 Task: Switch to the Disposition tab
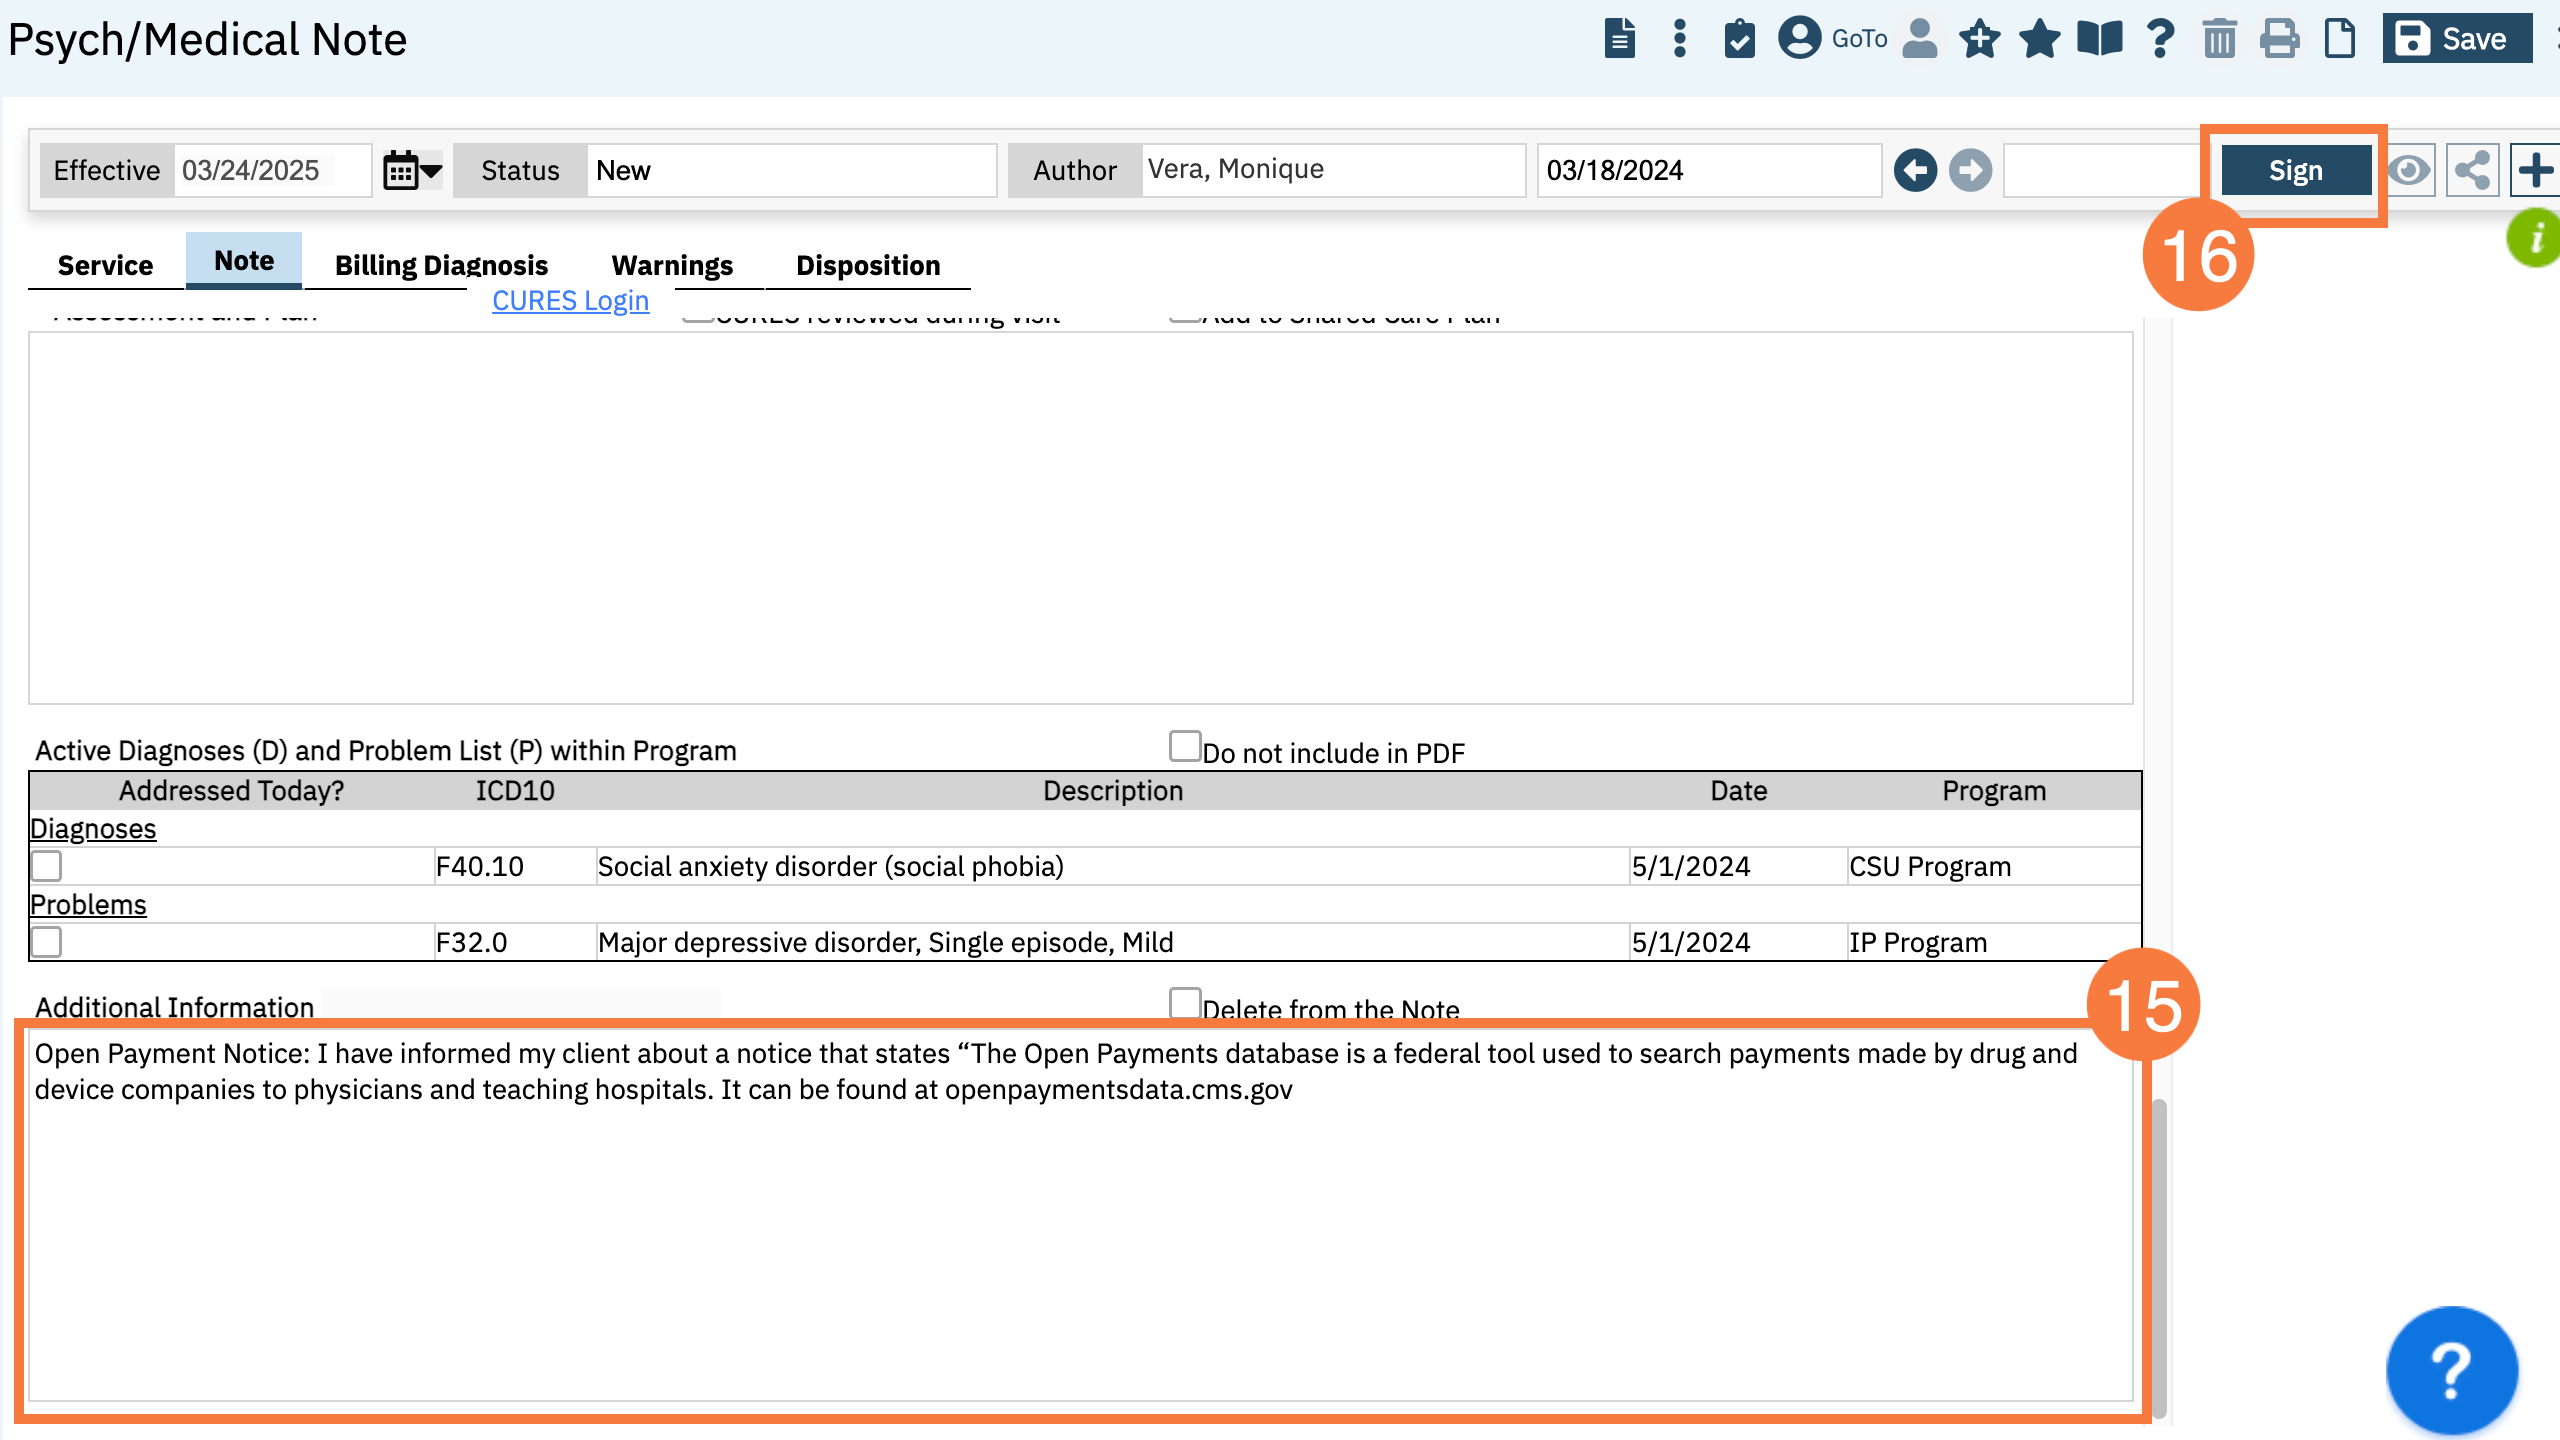[867, 266]
